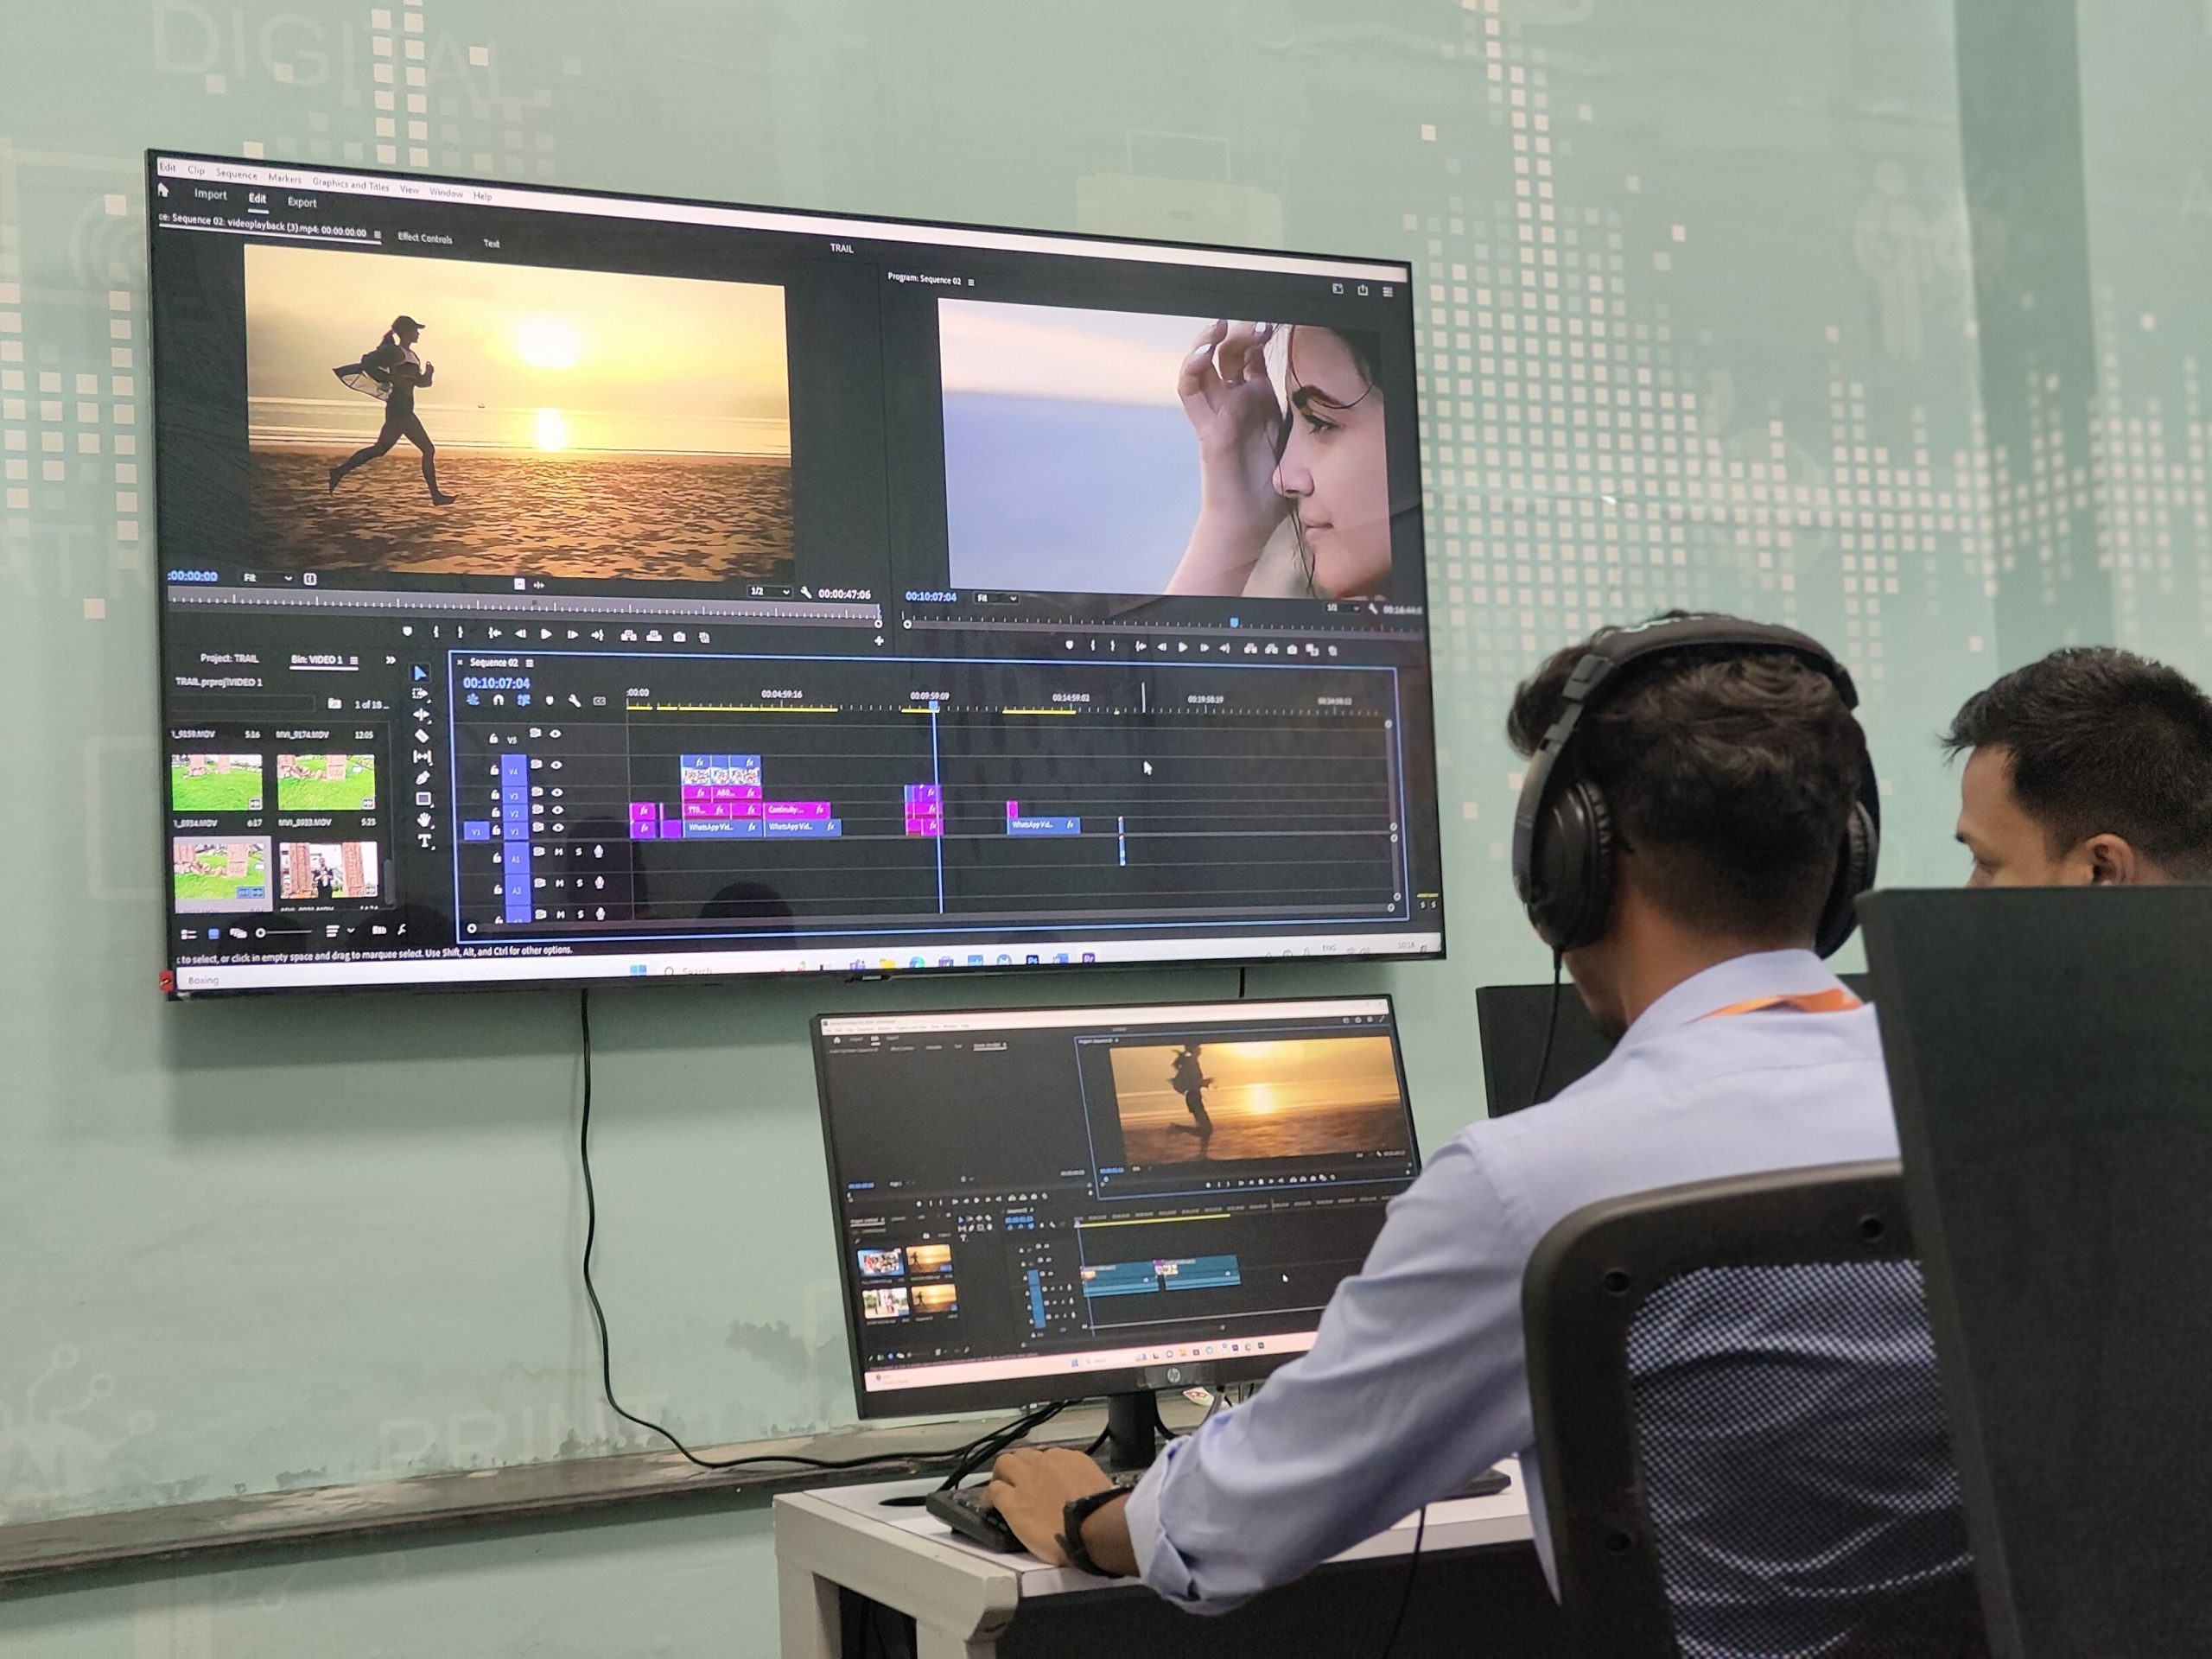Select the MVI_9174.MOV clip thumbnail
Viewport: 2212px width, 1659px height.
pyautogui.click(x=326, y=781)
